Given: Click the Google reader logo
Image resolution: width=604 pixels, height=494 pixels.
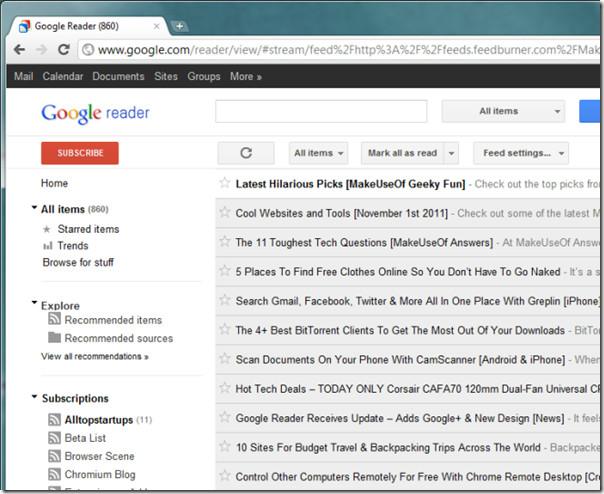Looking at the screenshot, I should point(95,113).
